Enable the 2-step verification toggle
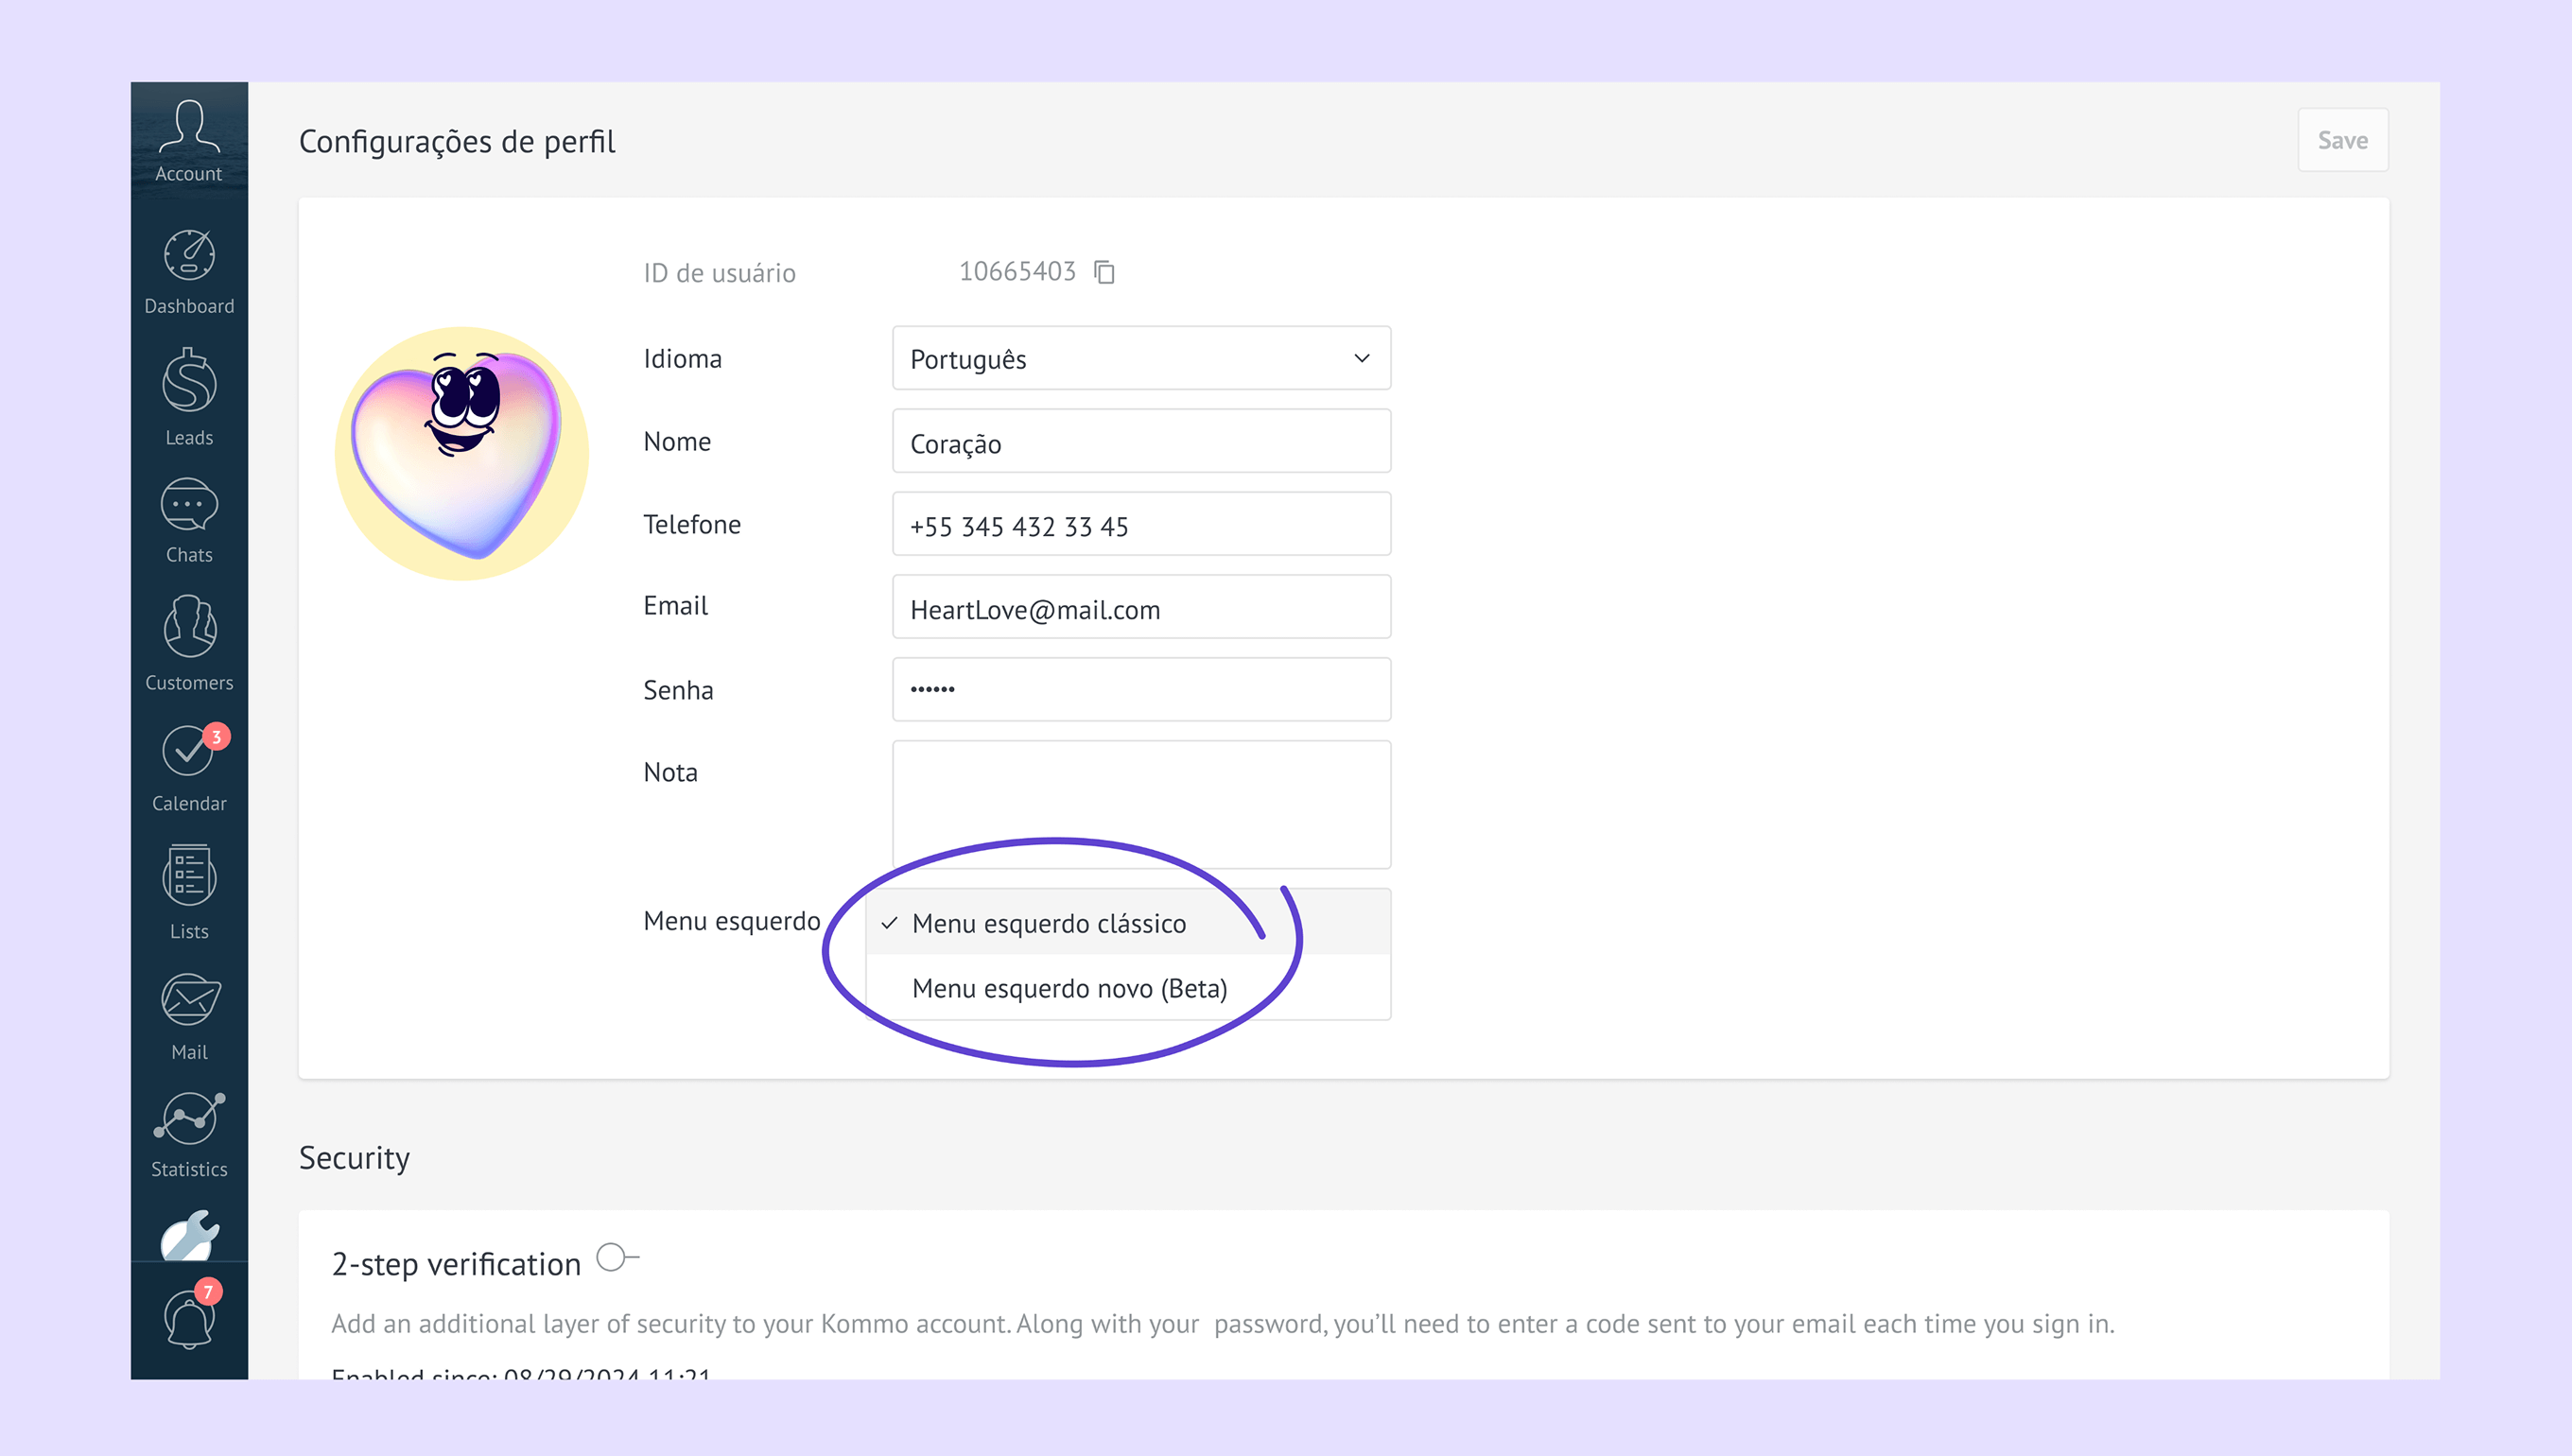The height and width of the screenshot is (1456, 2572). click(616, 1257)
